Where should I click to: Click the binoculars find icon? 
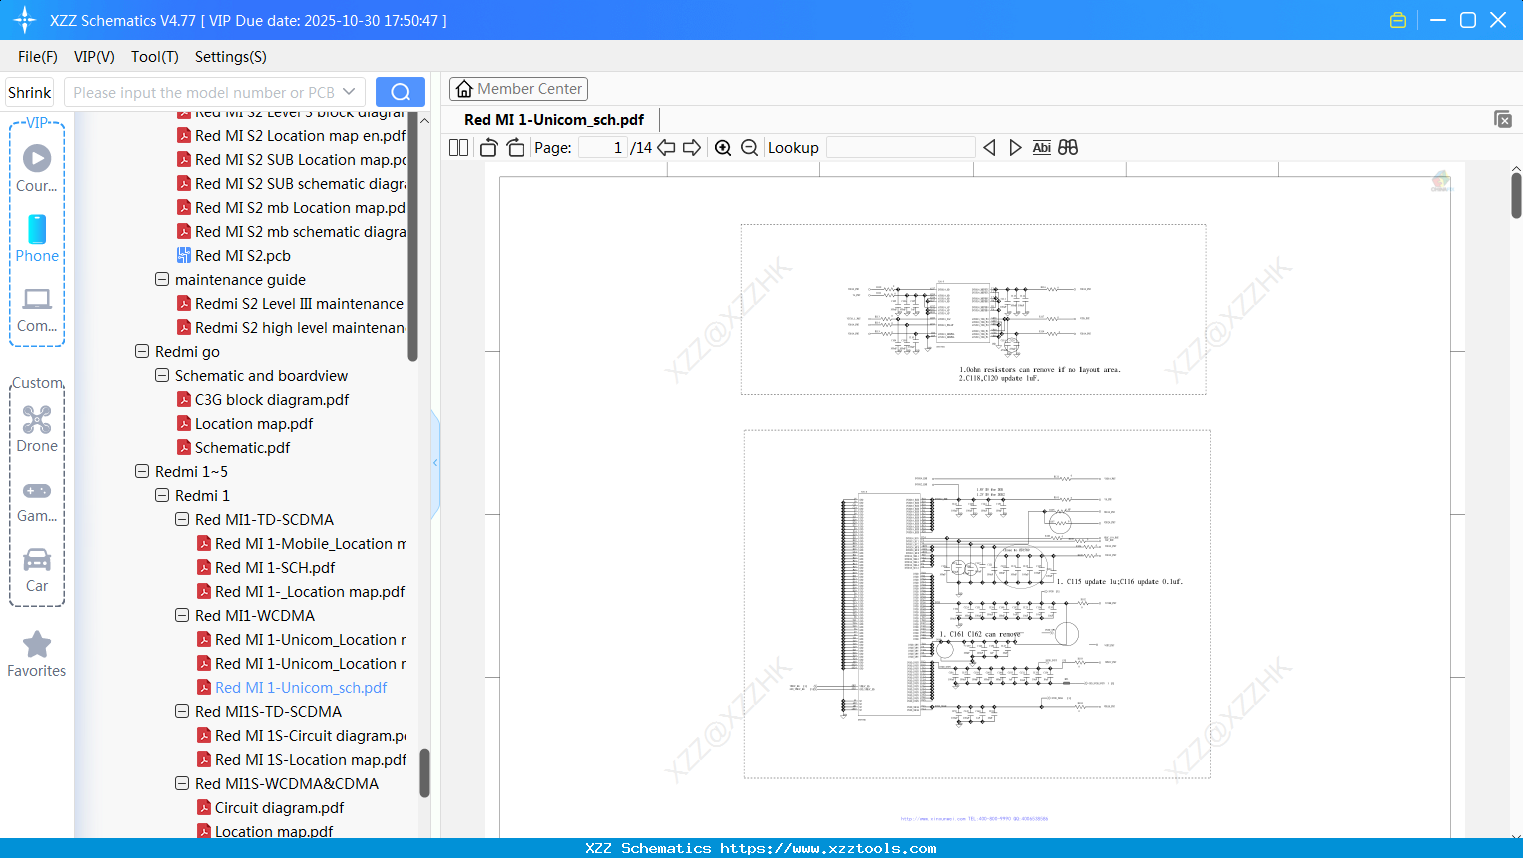tap(1068, 148)
